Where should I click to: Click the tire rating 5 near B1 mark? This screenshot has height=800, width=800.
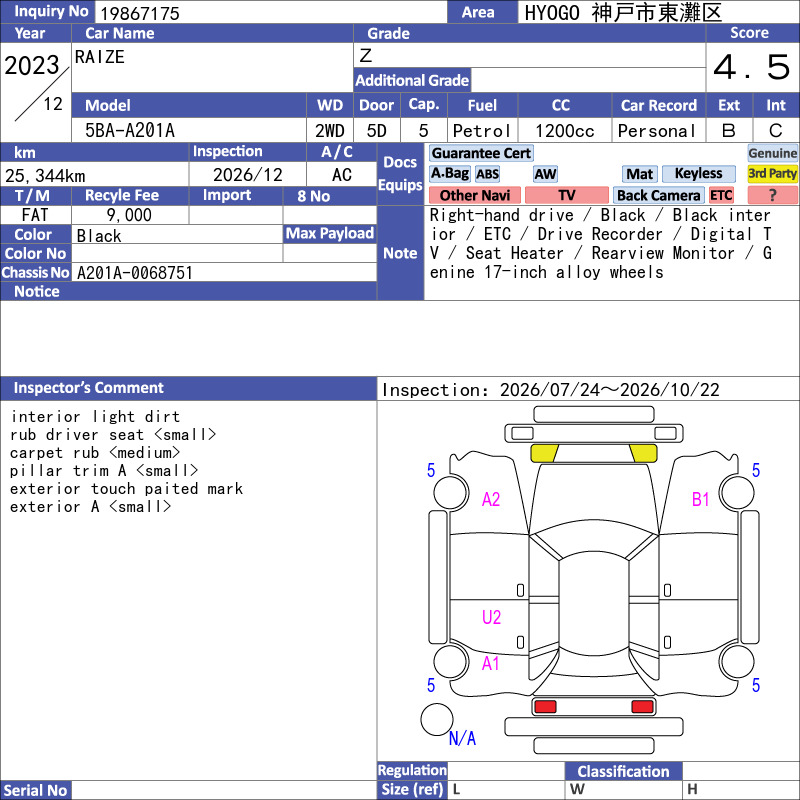pos(756,470)
